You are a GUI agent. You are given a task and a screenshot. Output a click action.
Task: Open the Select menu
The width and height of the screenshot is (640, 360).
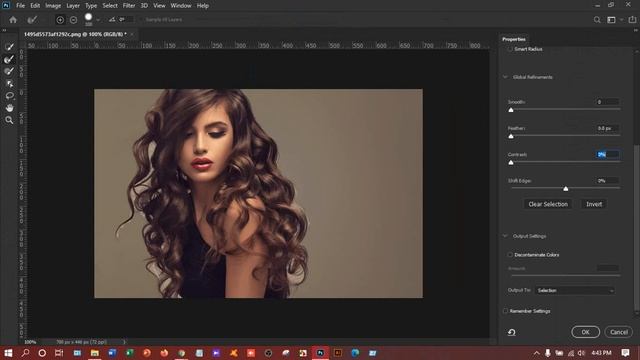tap(110, 6)
